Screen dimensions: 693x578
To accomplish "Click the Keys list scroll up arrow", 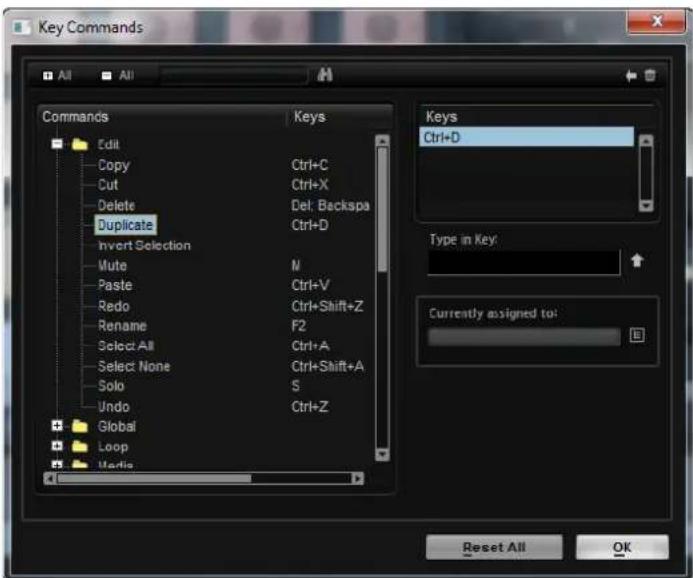I will click(646, 141).
